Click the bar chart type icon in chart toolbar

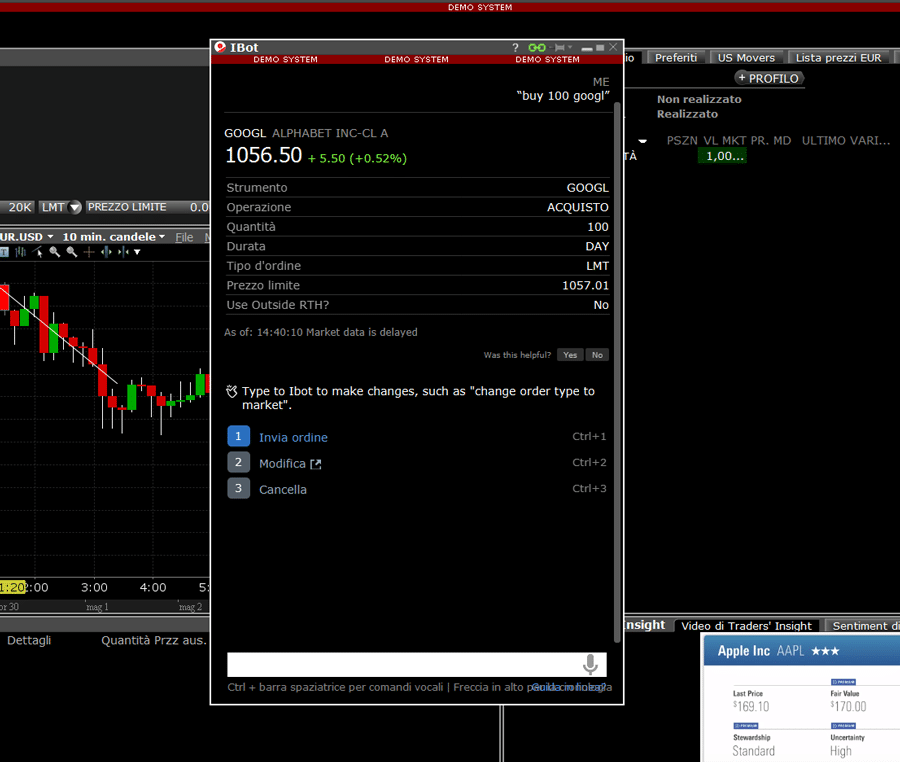(x=21, y=252)
